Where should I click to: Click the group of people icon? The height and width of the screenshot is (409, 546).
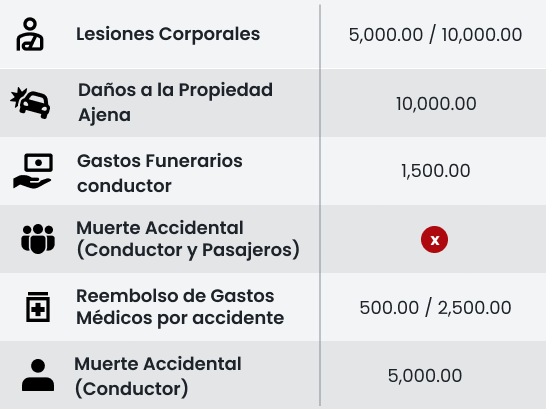[x=38, y=239]
